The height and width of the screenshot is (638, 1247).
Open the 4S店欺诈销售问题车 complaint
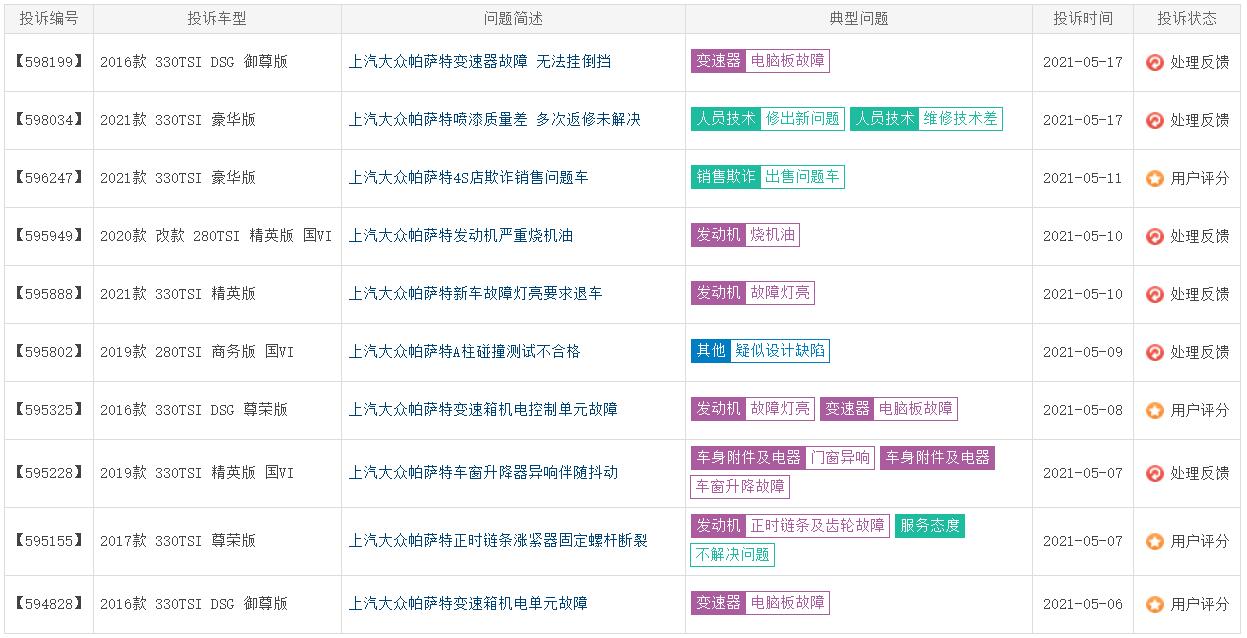tap(468, 178)
